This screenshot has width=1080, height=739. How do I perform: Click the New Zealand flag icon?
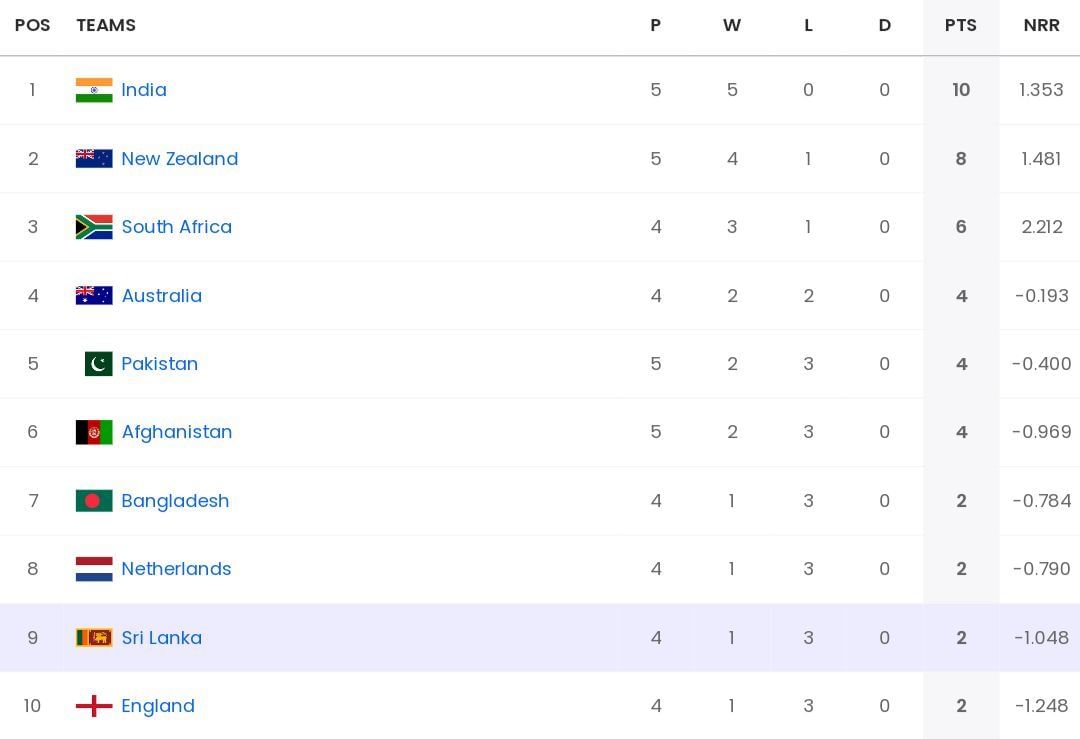(93, 157)
